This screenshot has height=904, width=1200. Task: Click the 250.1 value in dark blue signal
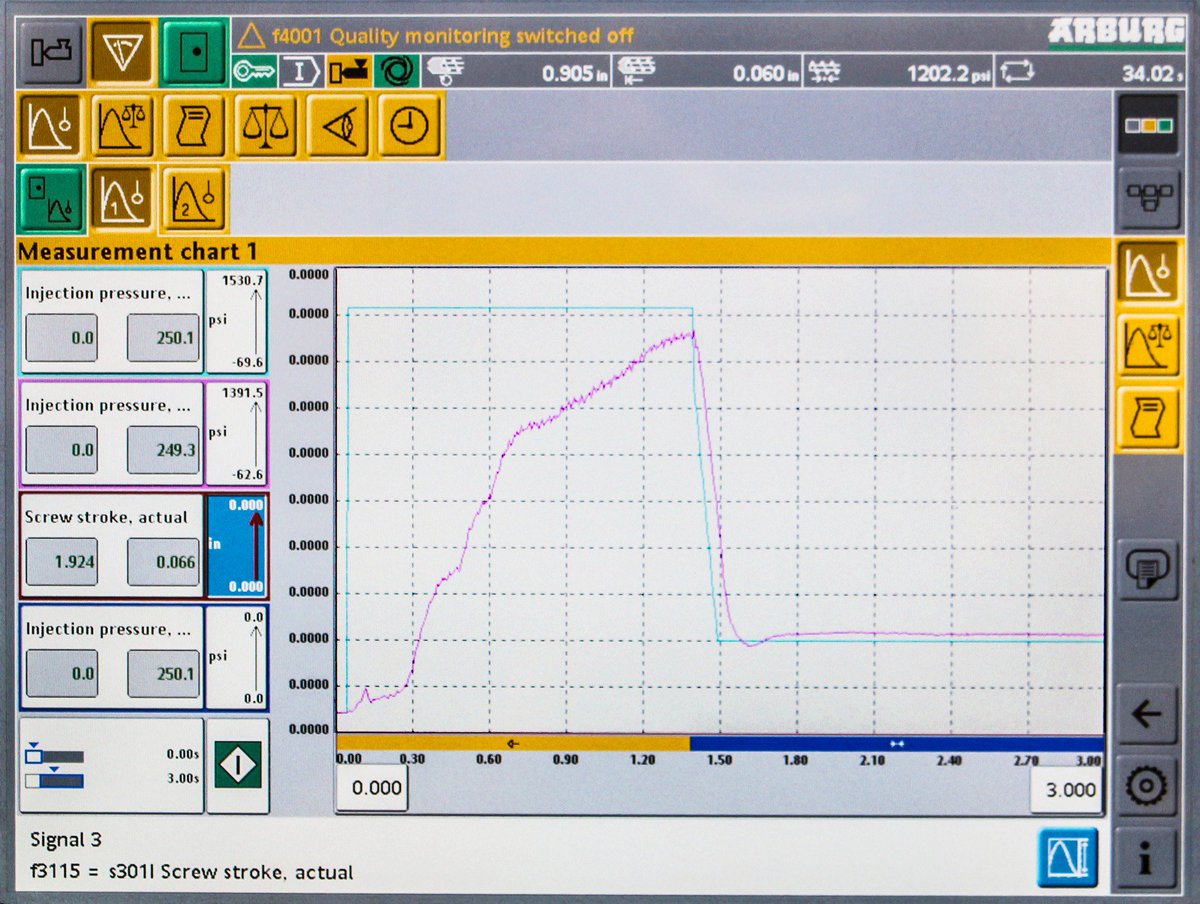(163, 674)
